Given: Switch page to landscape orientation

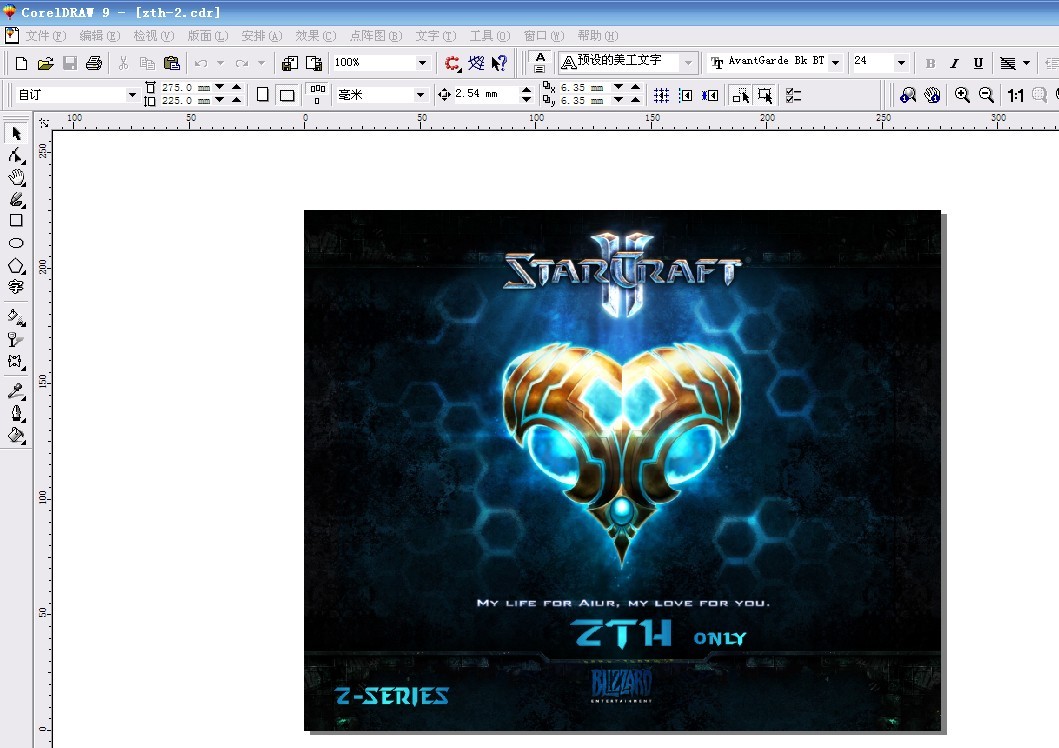Looking at the screenshot, I should click(287, 95).
